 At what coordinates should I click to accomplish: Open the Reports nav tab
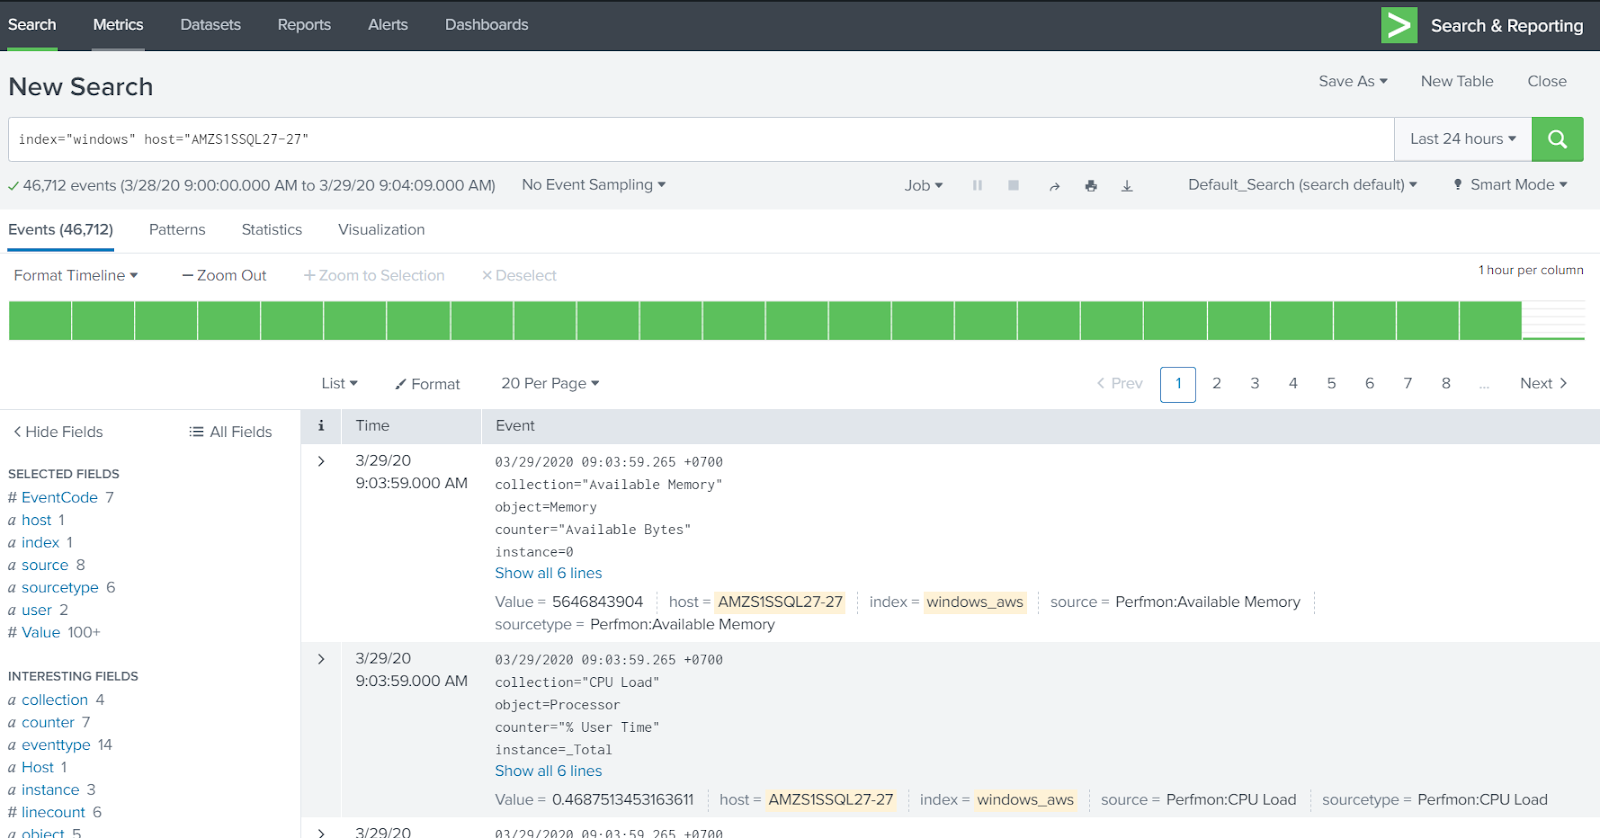pyautogui.click(x=304, y=25)
